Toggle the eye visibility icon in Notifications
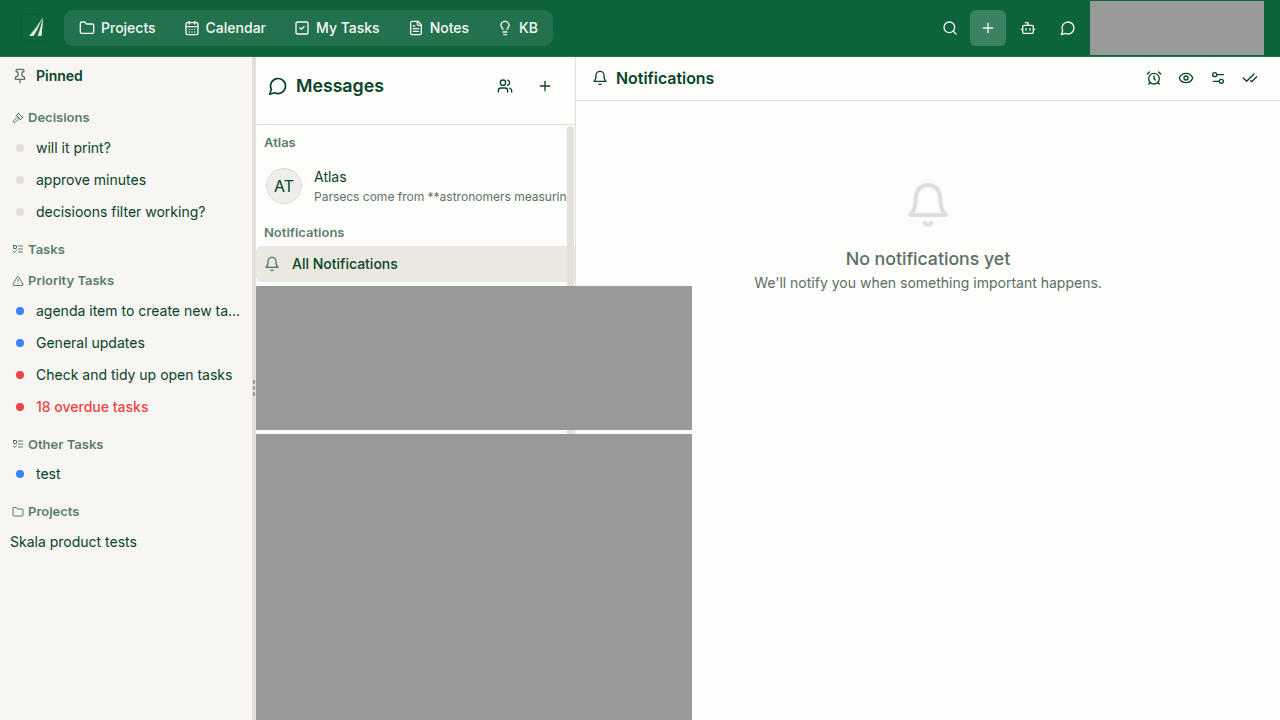 (x=1186, y=78)
